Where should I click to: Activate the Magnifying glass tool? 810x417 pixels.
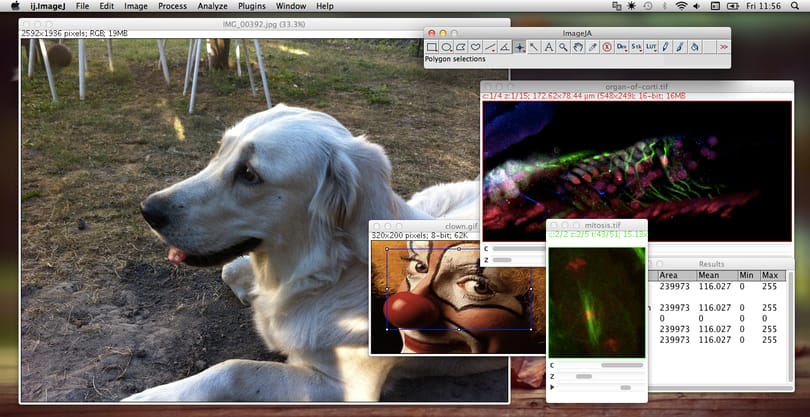coord(563,47)
